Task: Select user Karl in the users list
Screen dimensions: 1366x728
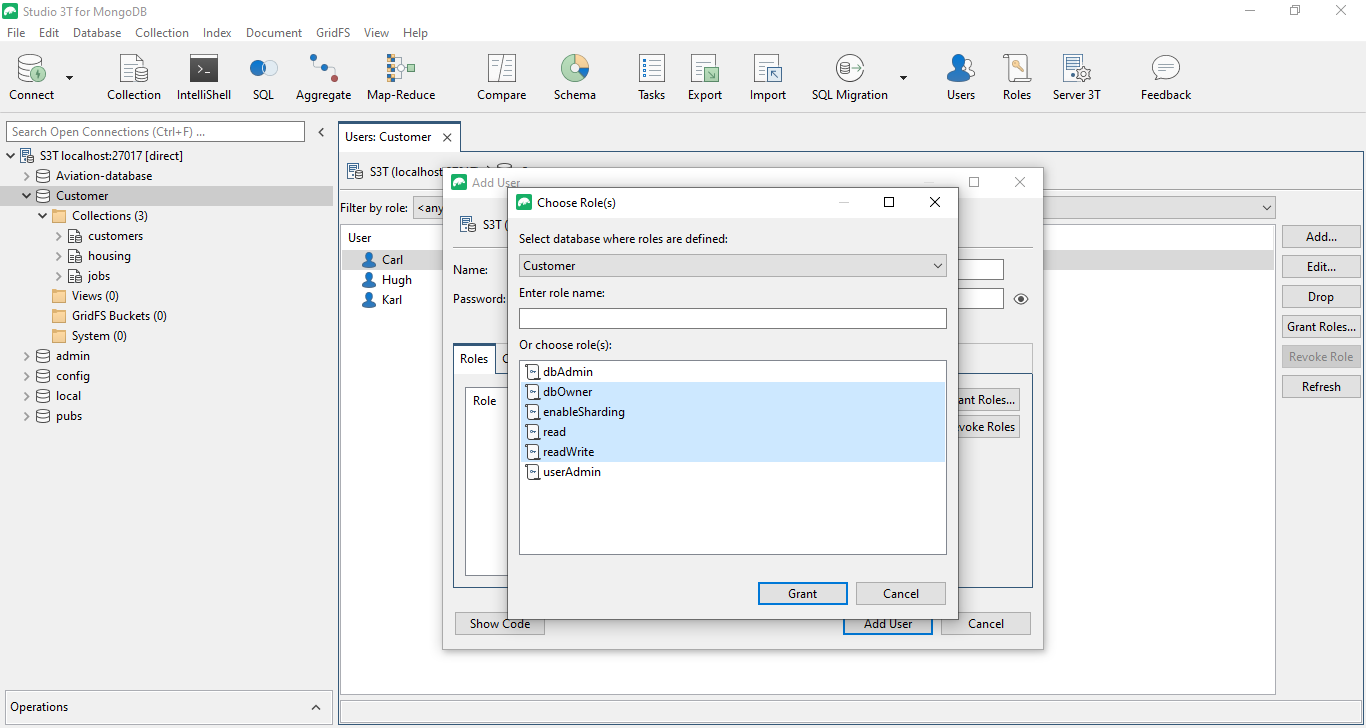Action: [x=392, y=300]
